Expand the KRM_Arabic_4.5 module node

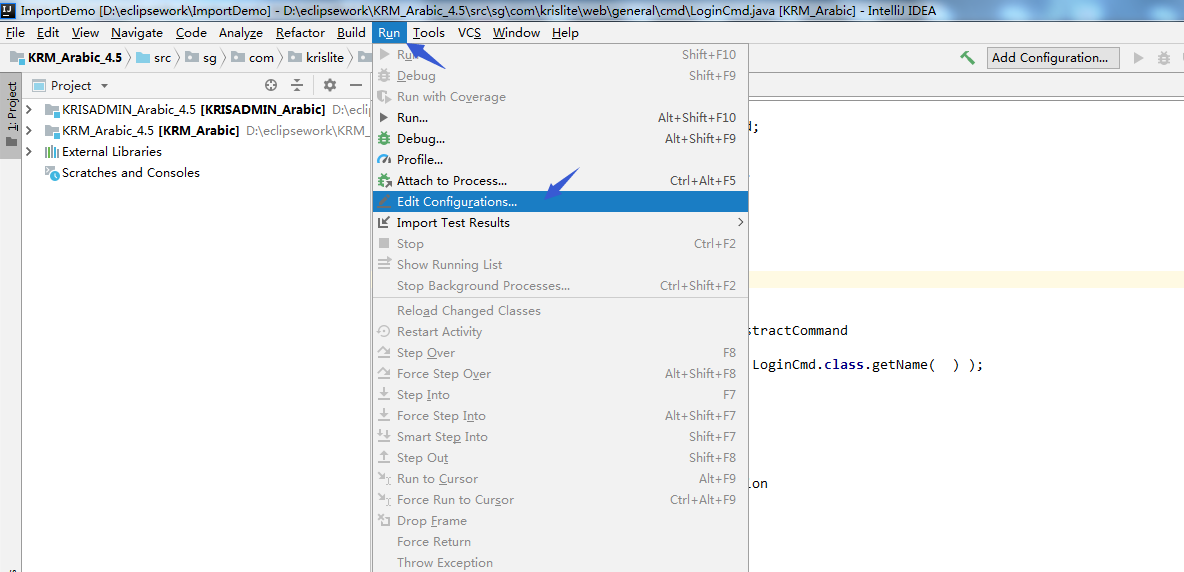tap(29, 131)
